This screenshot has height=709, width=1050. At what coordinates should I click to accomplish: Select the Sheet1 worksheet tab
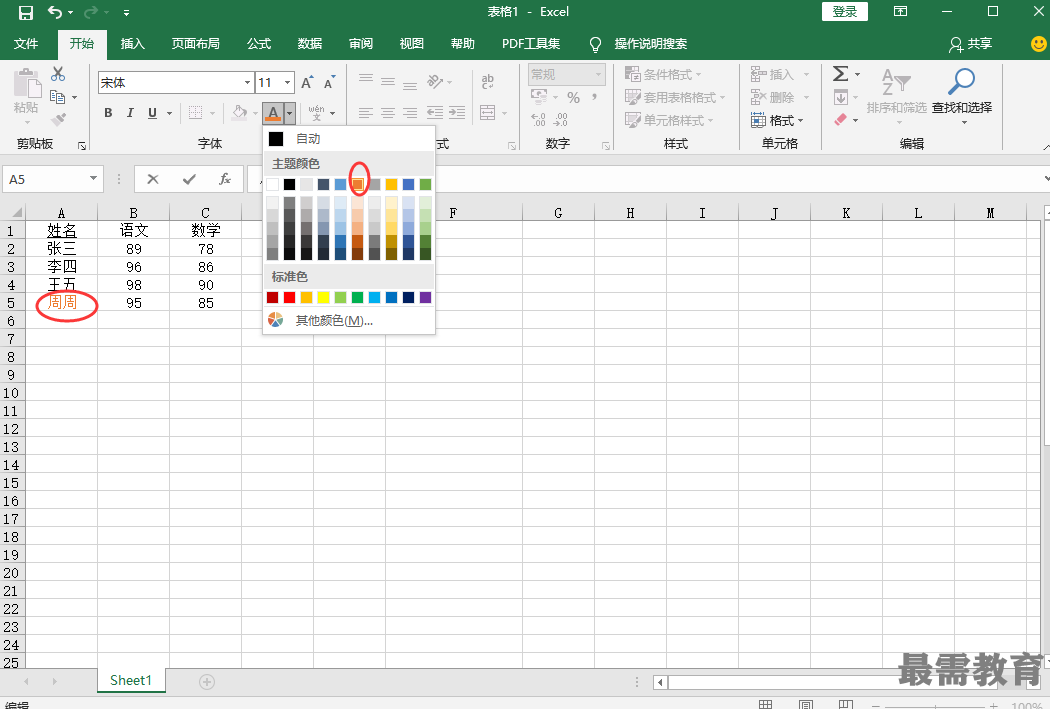coord(131,680)
